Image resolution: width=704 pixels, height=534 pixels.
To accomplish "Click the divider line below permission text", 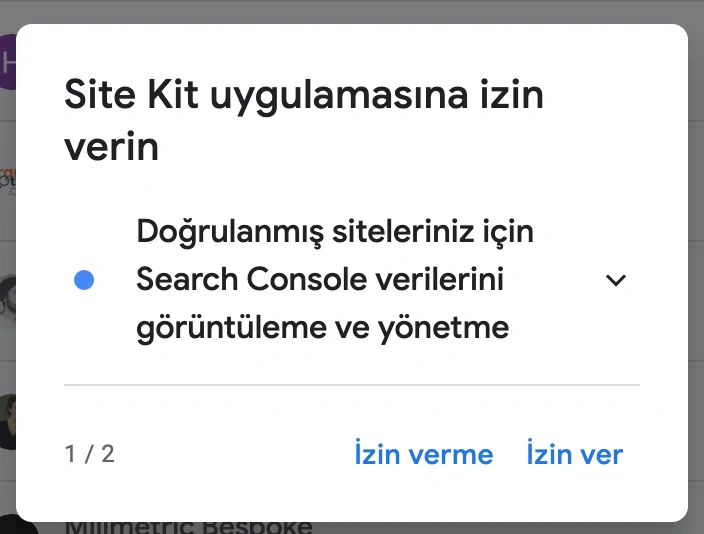I will (x=351, y=384).
